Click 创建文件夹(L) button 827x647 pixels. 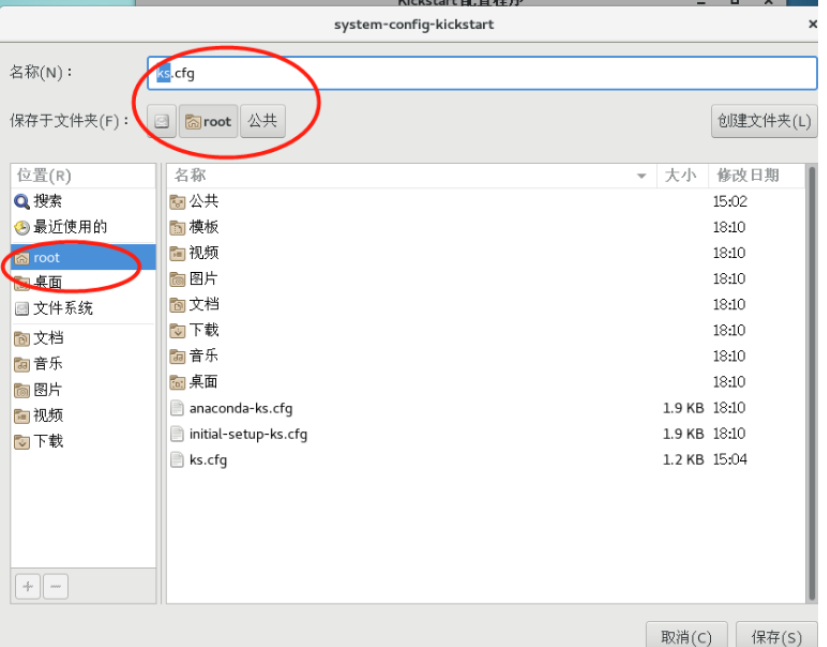coord(763,121)
